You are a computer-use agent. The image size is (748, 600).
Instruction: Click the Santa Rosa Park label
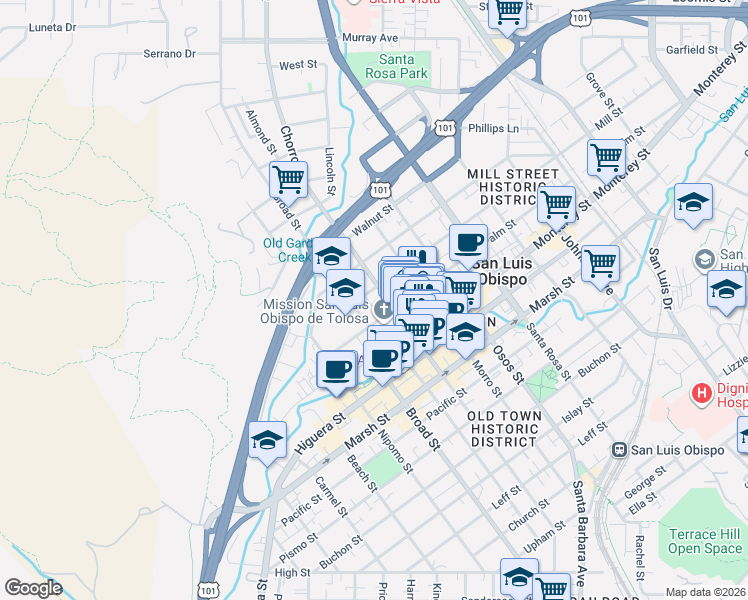396,66
